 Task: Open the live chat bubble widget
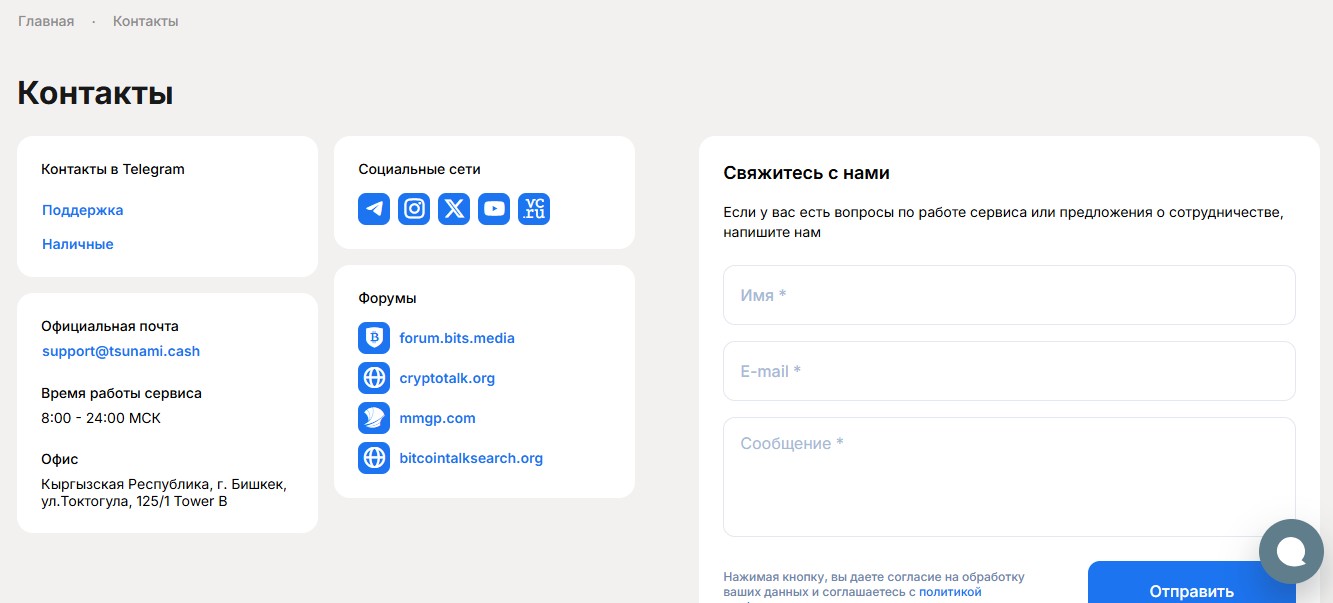tap(1291, 552)
